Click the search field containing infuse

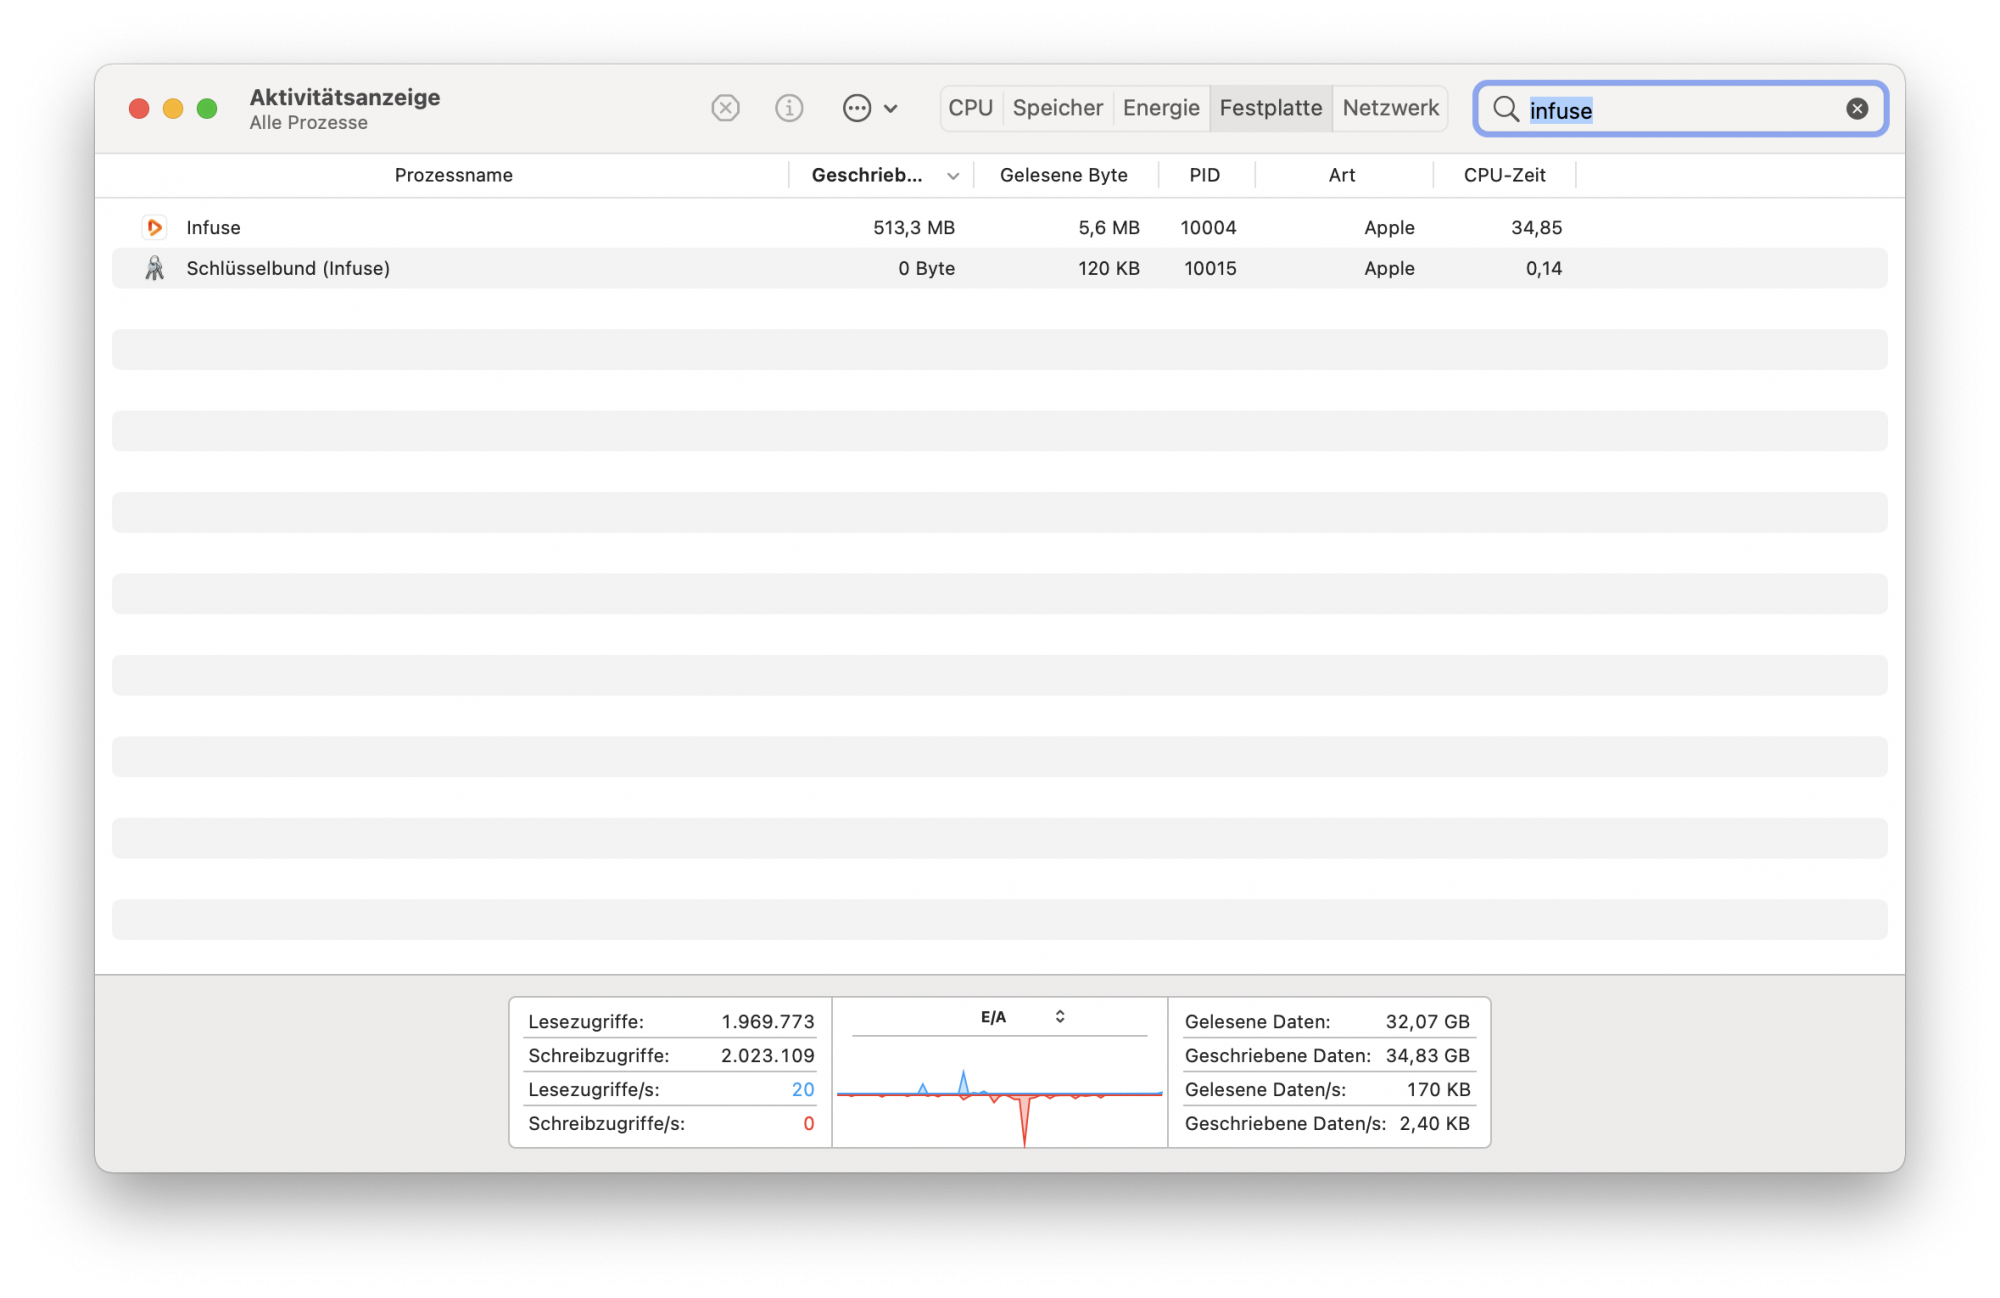pos(1680,110)
